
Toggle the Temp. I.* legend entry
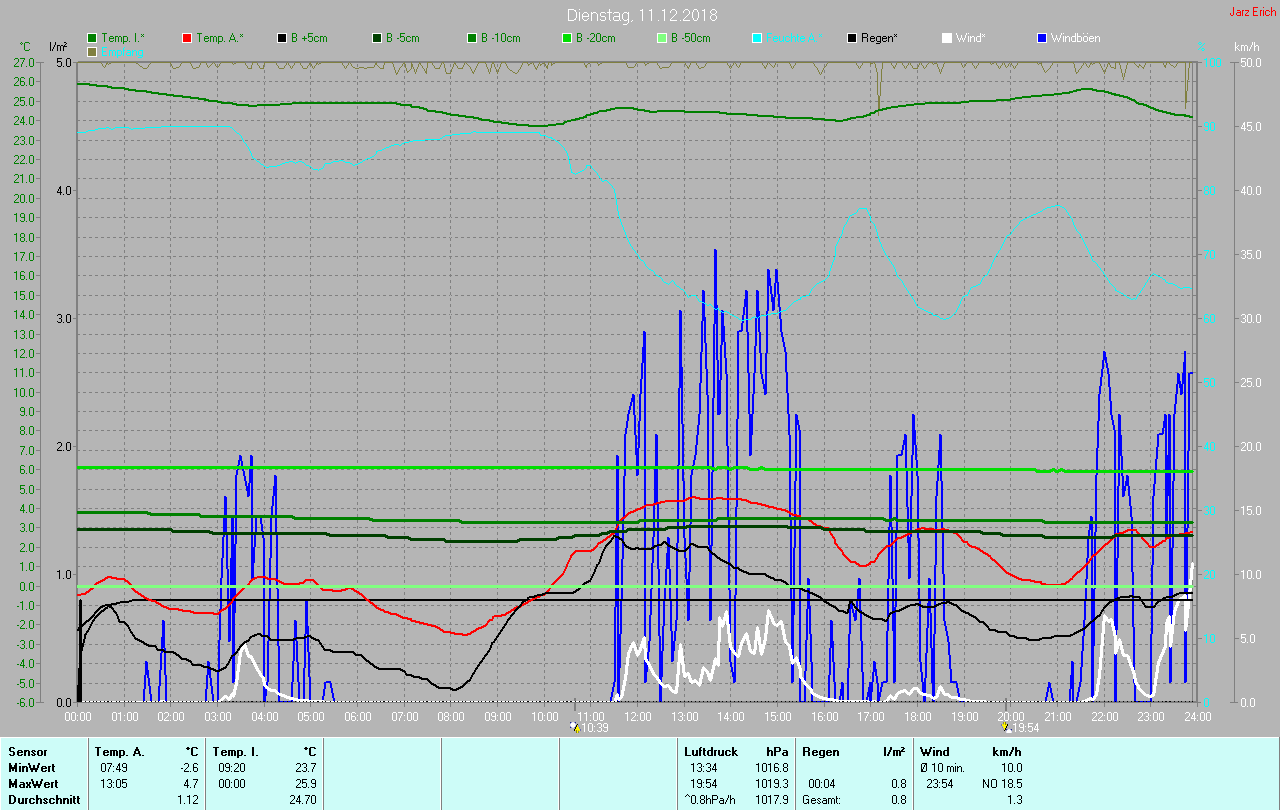pyautogui.click(x=122, y=38)
